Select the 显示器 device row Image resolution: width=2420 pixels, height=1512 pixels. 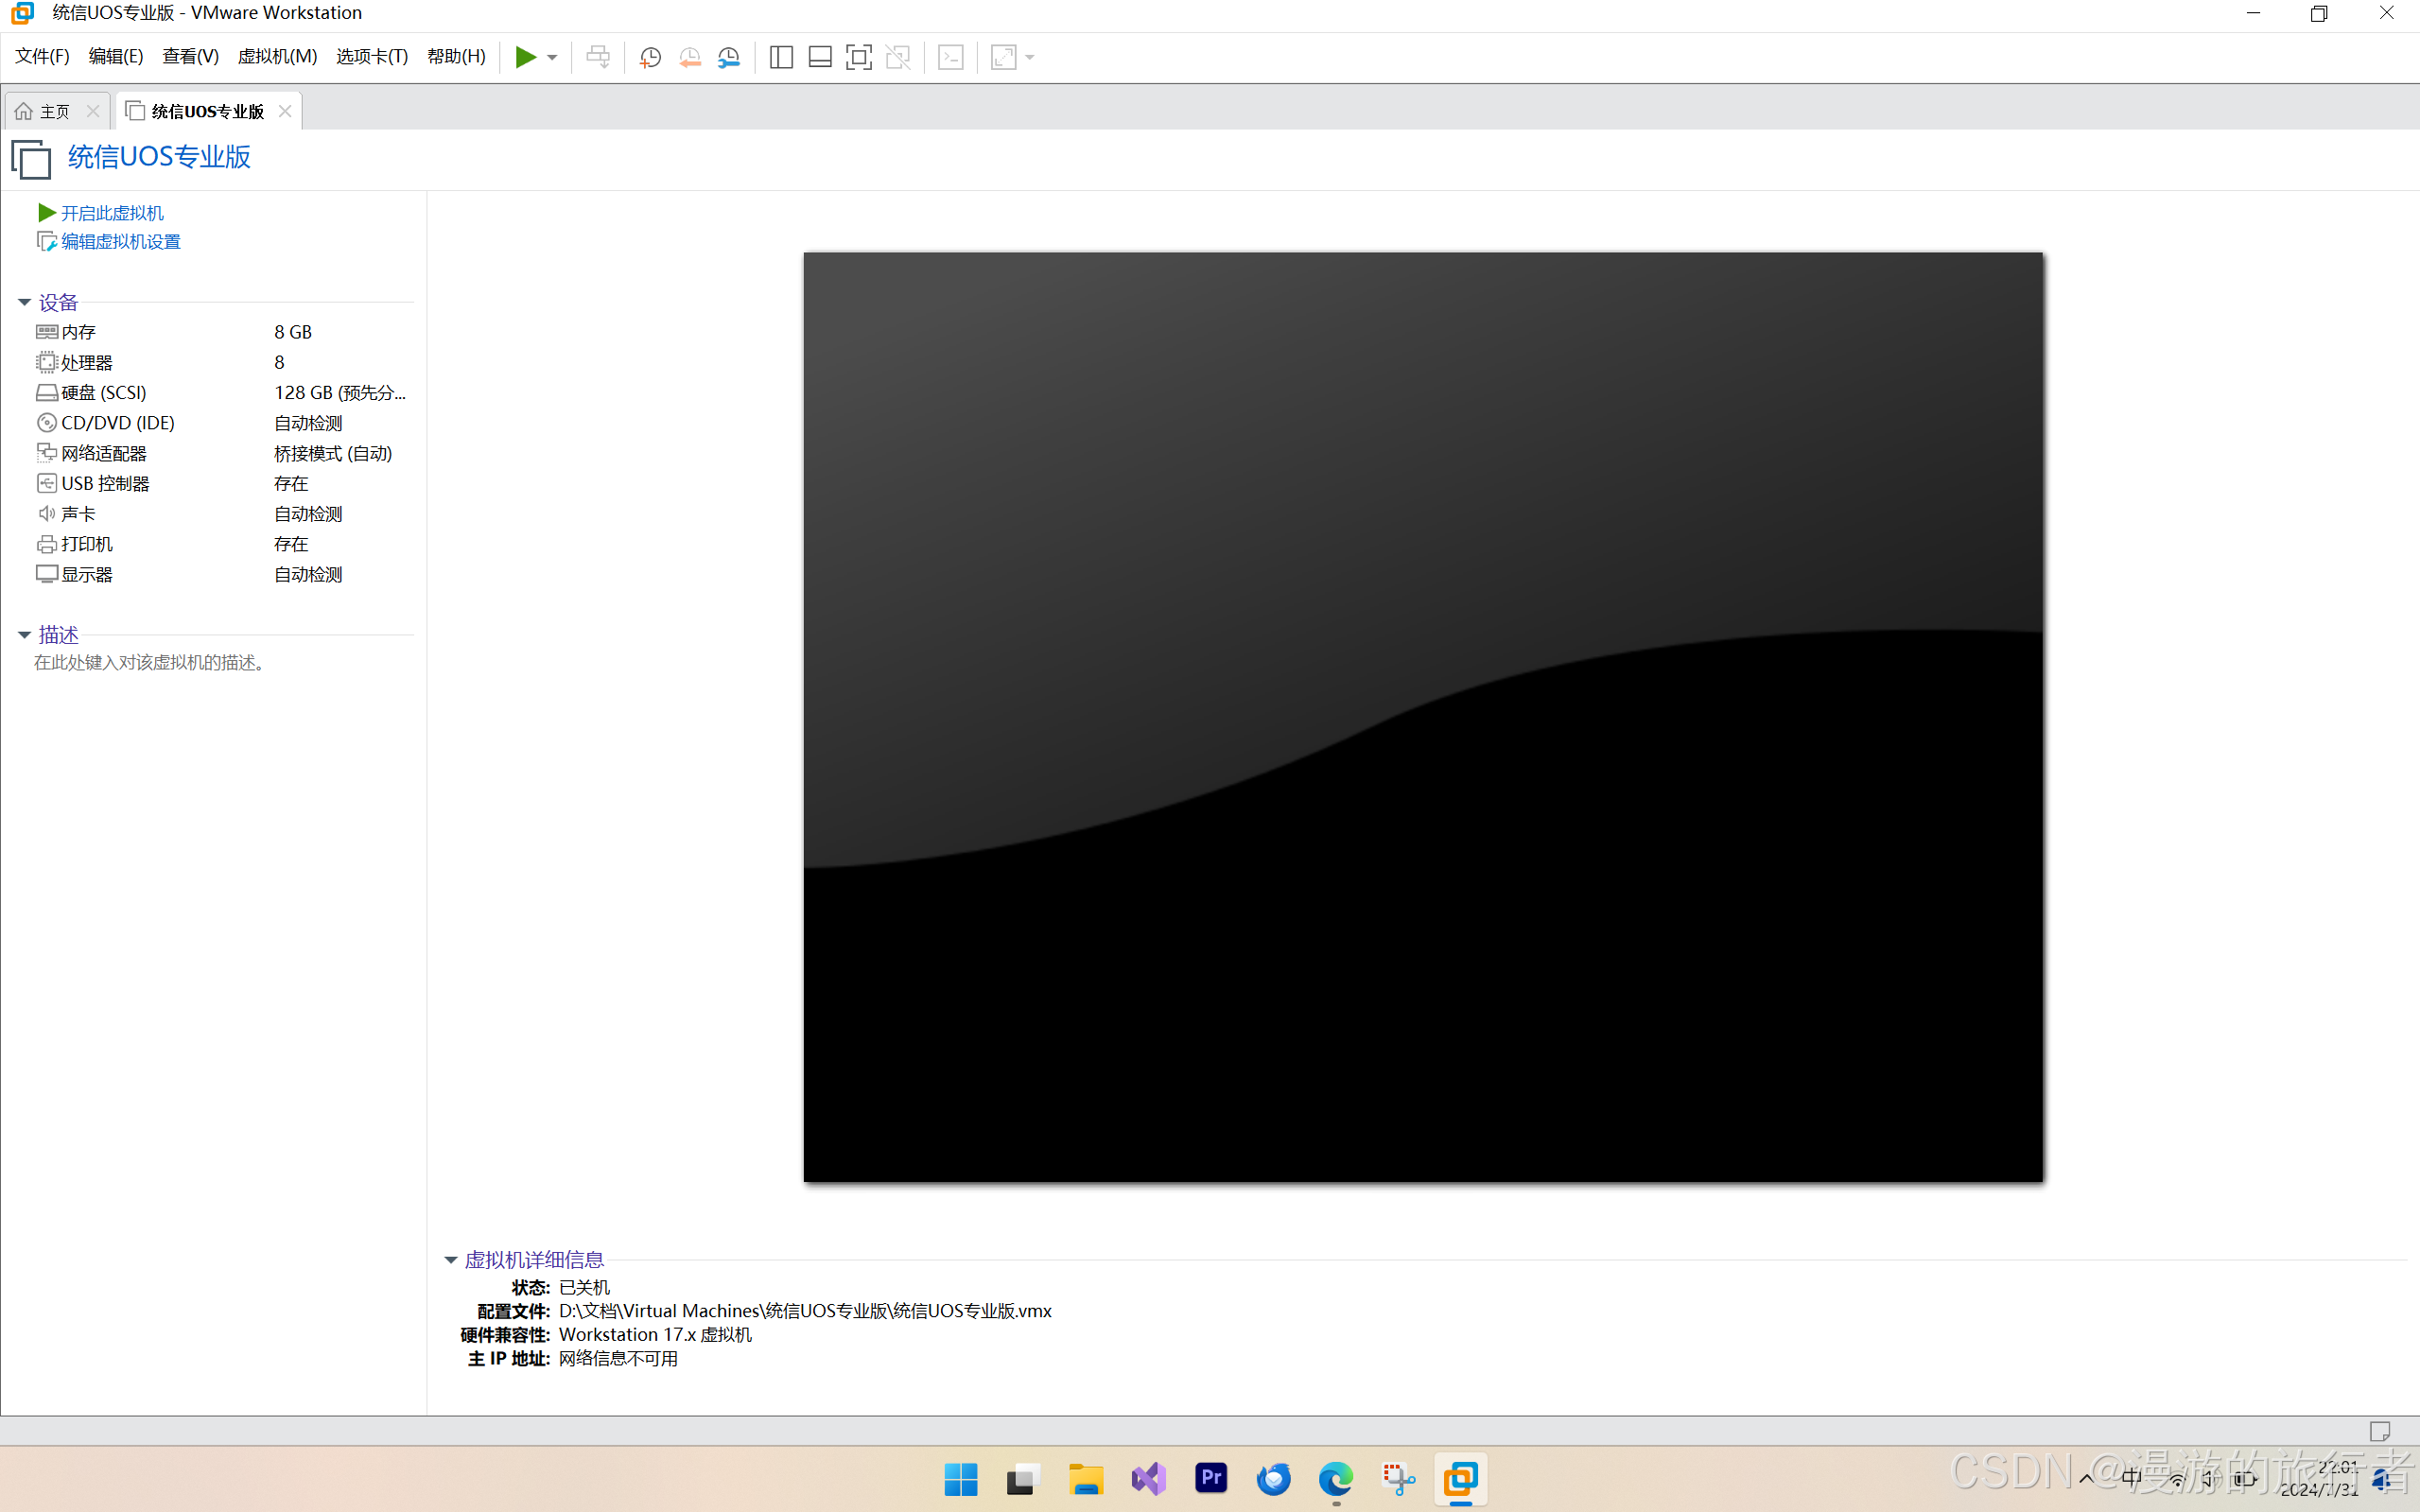[224, 574]
